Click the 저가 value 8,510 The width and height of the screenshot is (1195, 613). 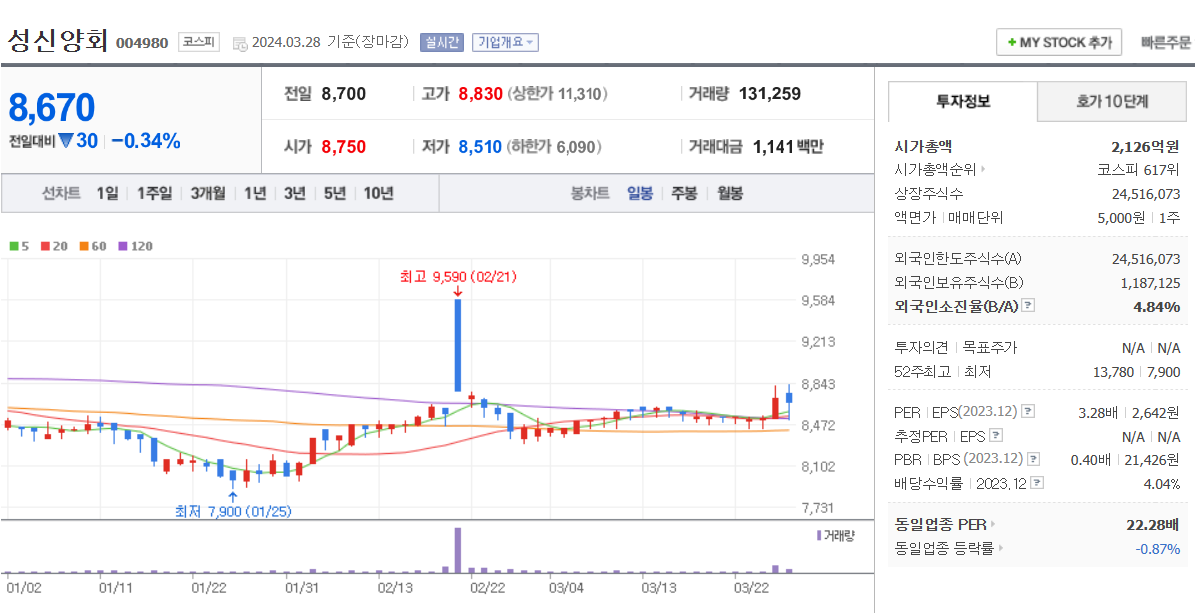click(x=480, y=146)
